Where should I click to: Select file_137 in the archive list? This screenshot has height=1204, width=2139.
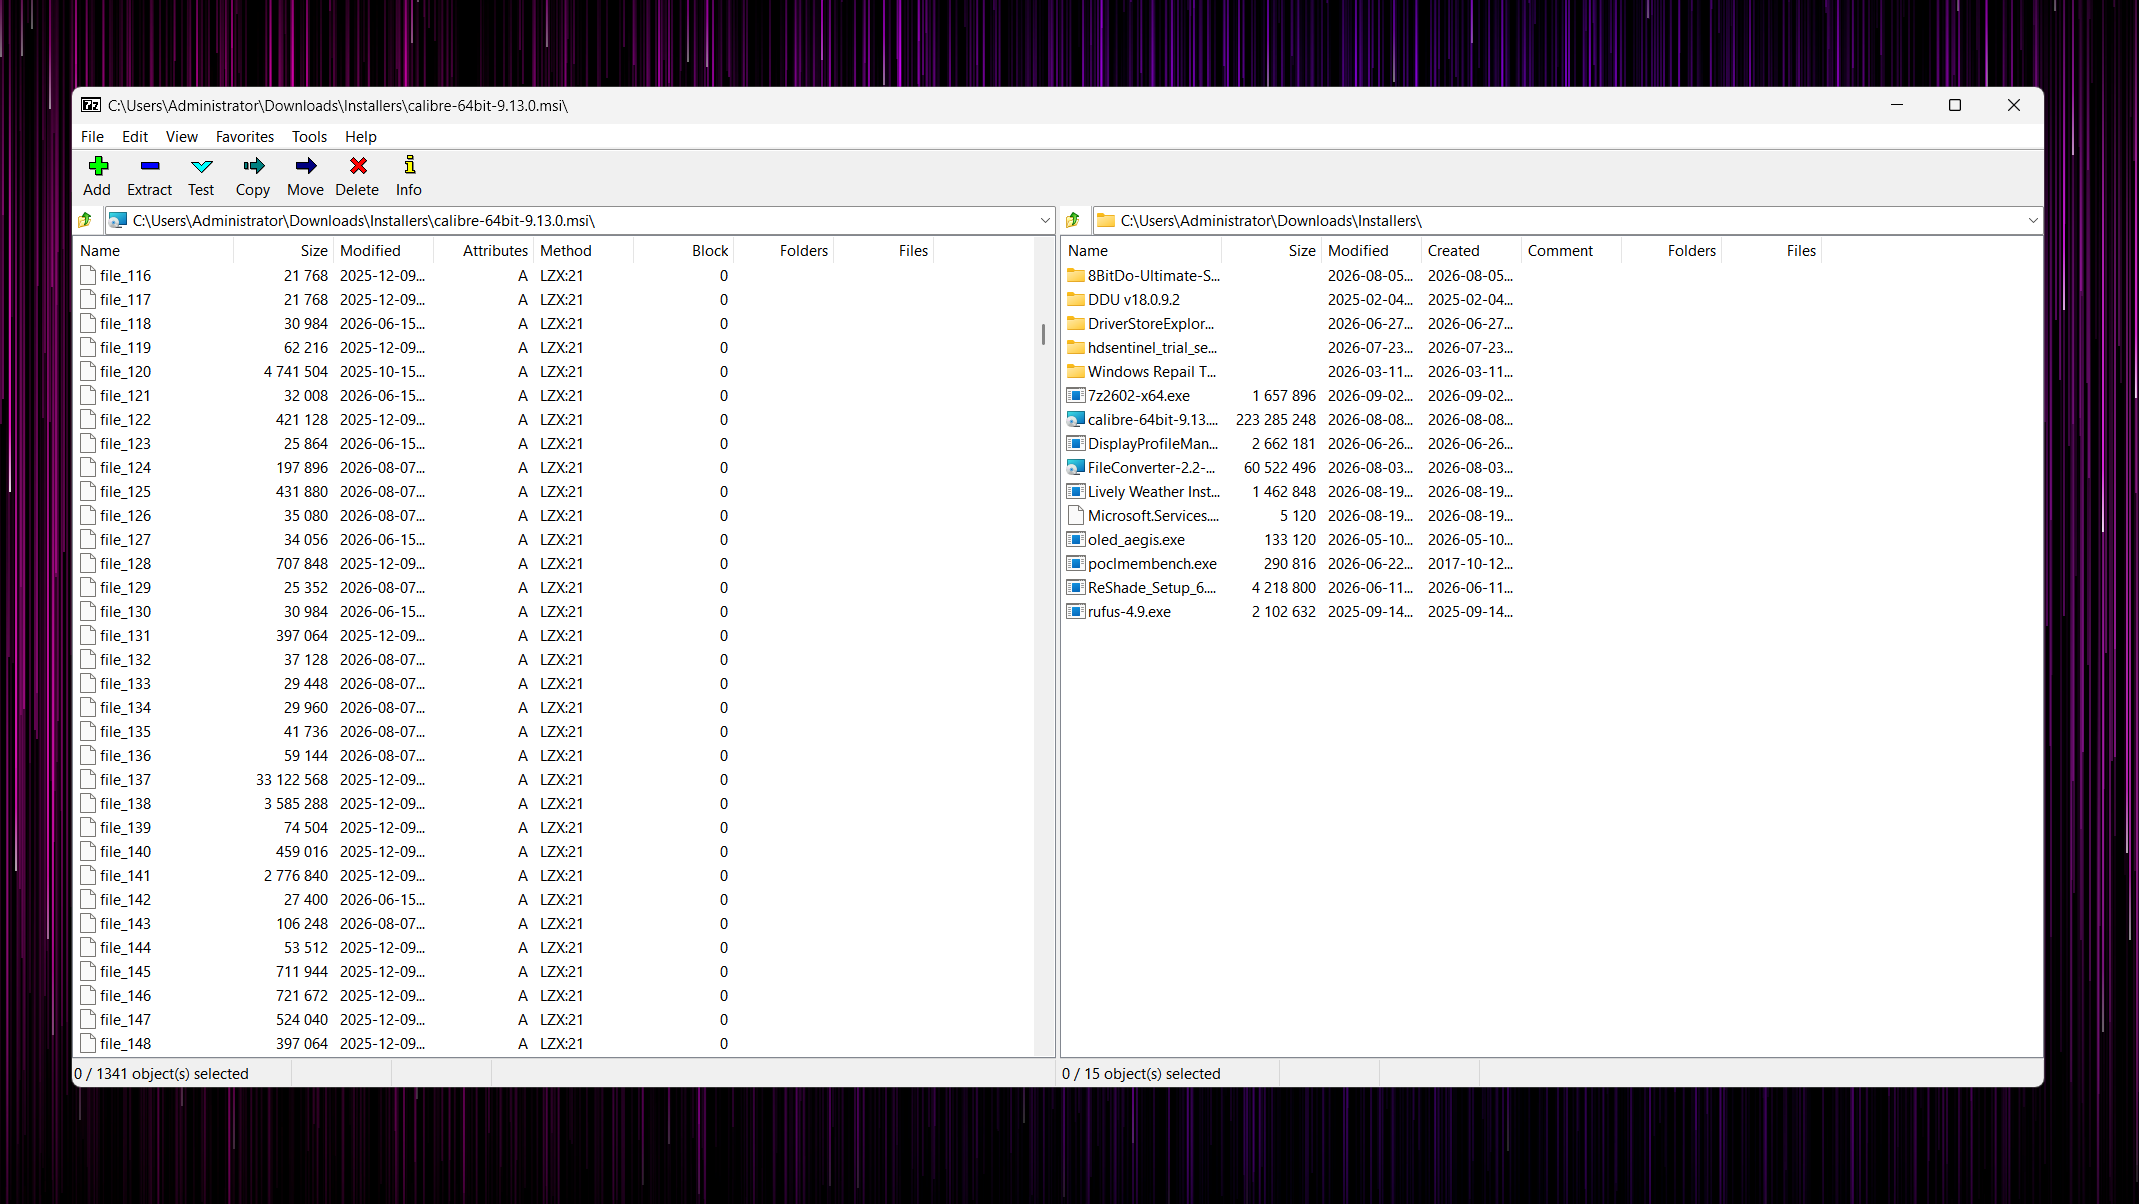click(x=125, y=780)
